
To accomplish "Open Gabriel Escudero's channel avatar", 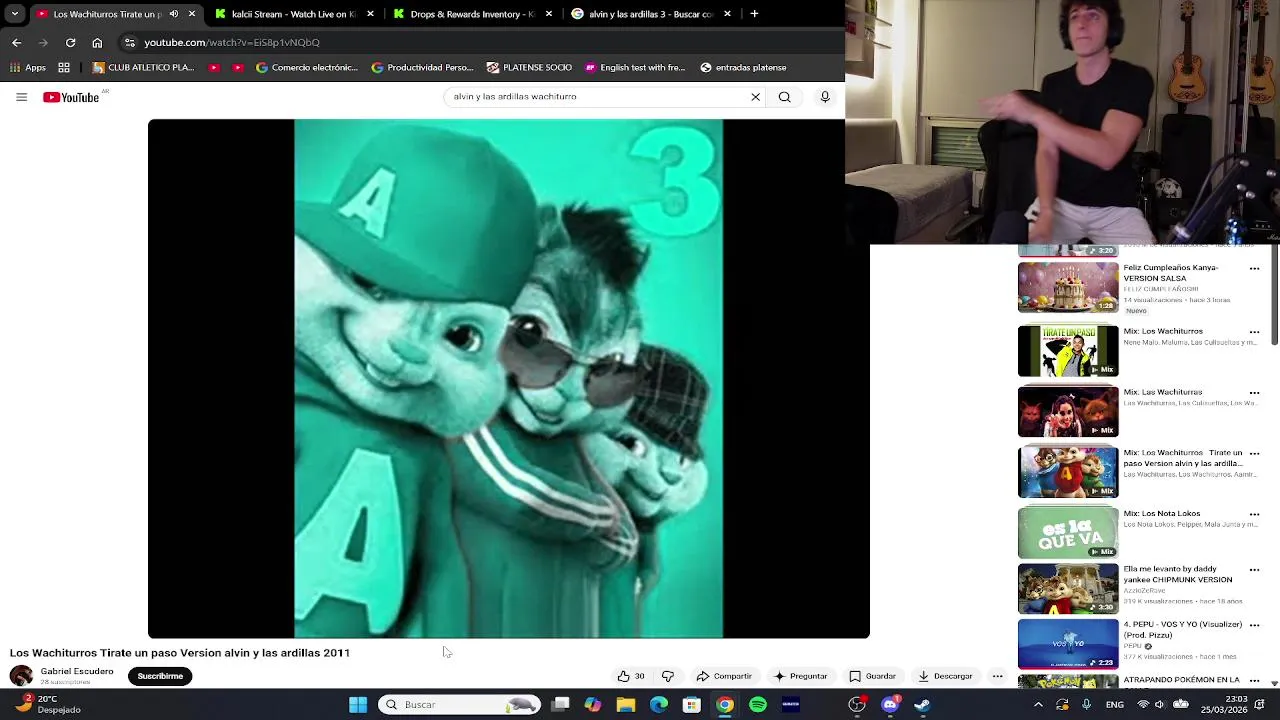I will [21, 676].
